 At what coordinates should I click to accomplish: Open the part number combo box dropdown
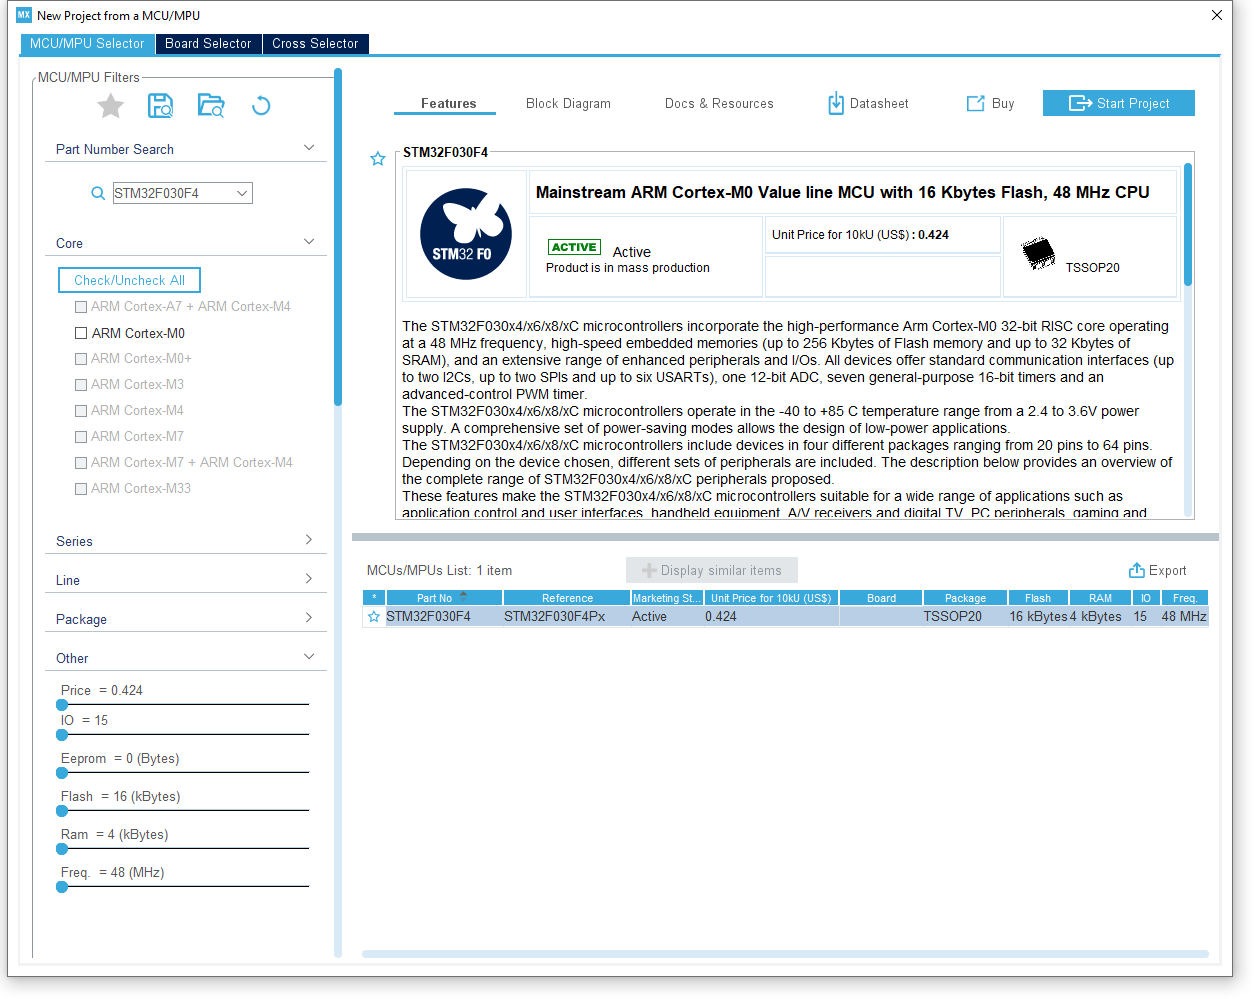click(242, 193)
